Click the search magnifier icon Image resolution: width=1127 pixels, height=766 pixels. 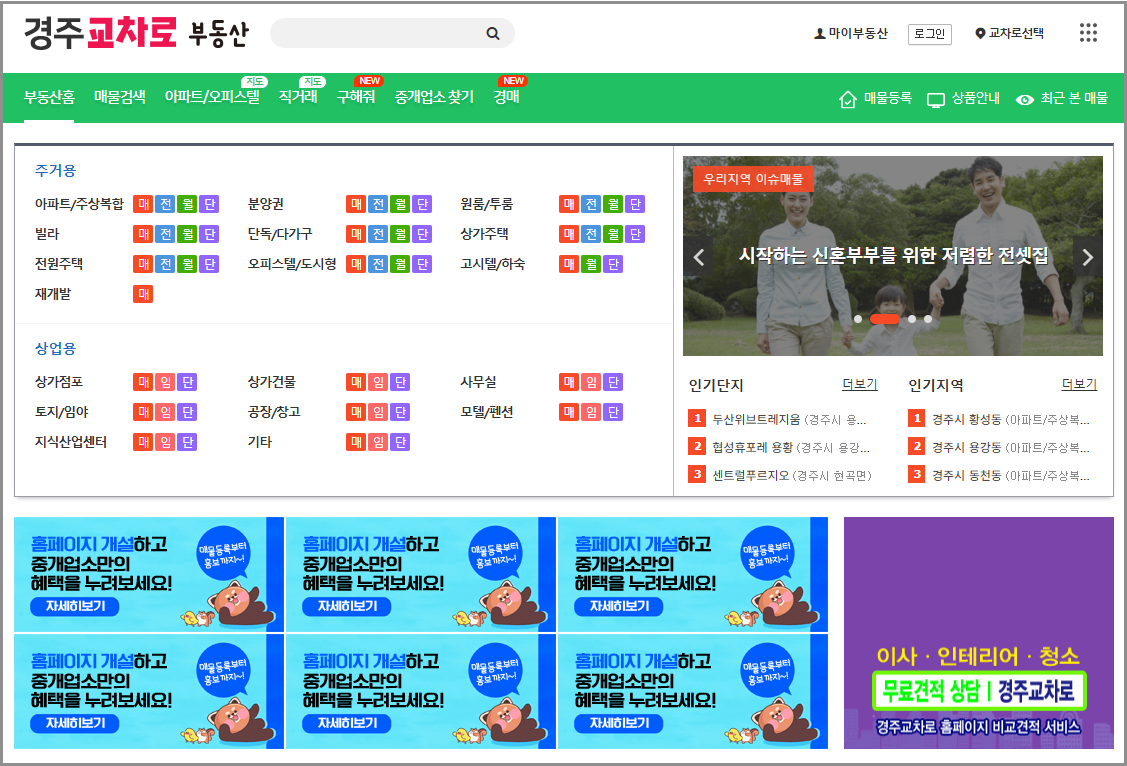click(x=492, y=33)
